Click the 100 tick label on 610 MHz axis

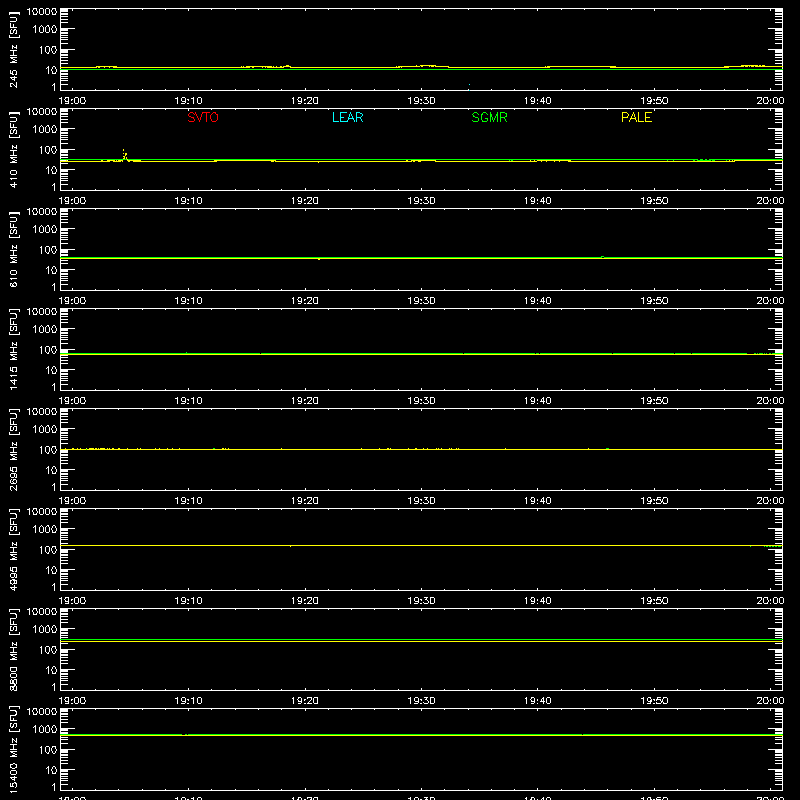[48, 249]
